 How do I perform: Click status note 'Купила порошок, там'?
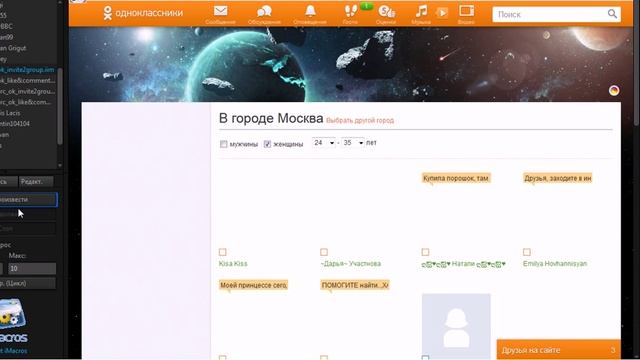[x=456, y=178]
